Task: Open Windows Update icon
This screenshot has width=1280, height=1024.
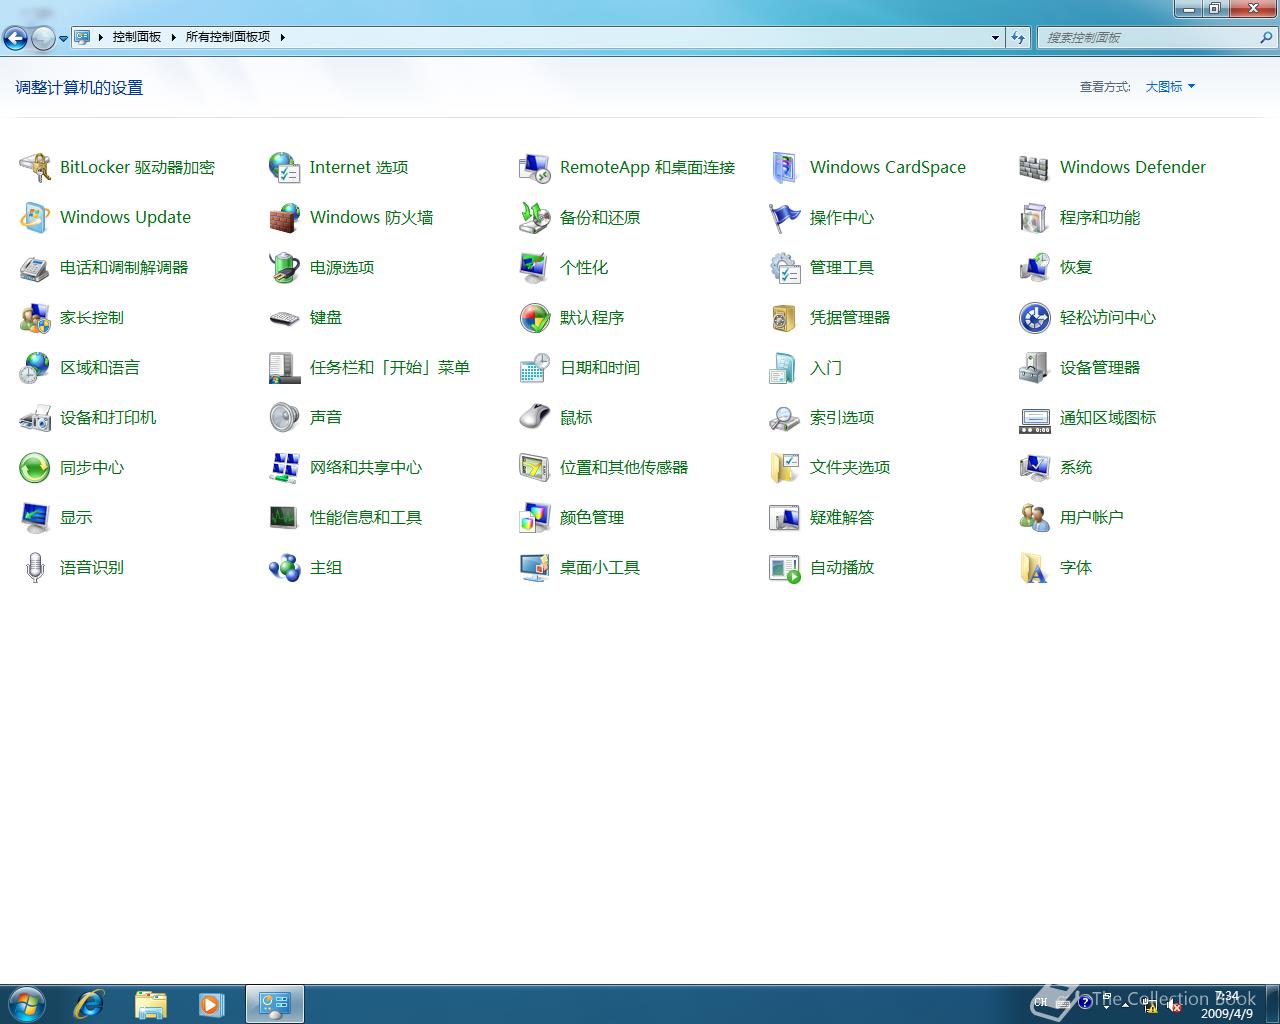Action: [x=35, y=217]
